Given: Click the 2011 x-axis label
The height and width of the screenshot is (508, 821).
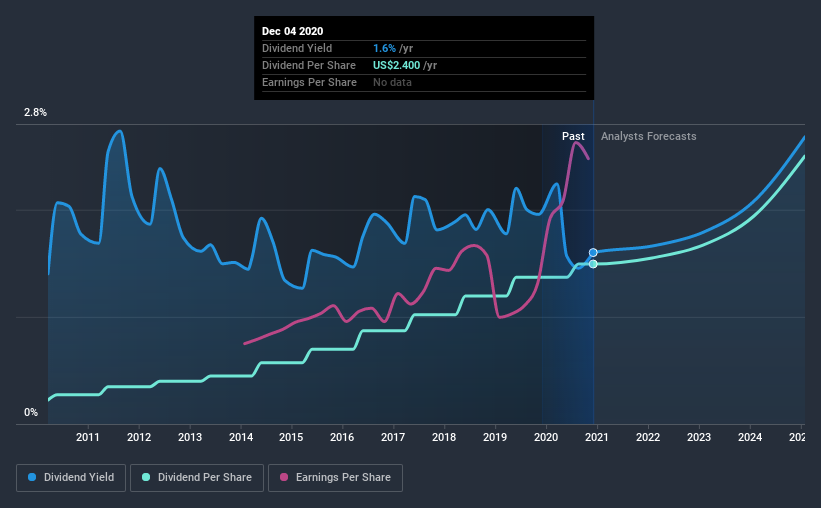Looking at the screenshot, I should tap(87, 437).
